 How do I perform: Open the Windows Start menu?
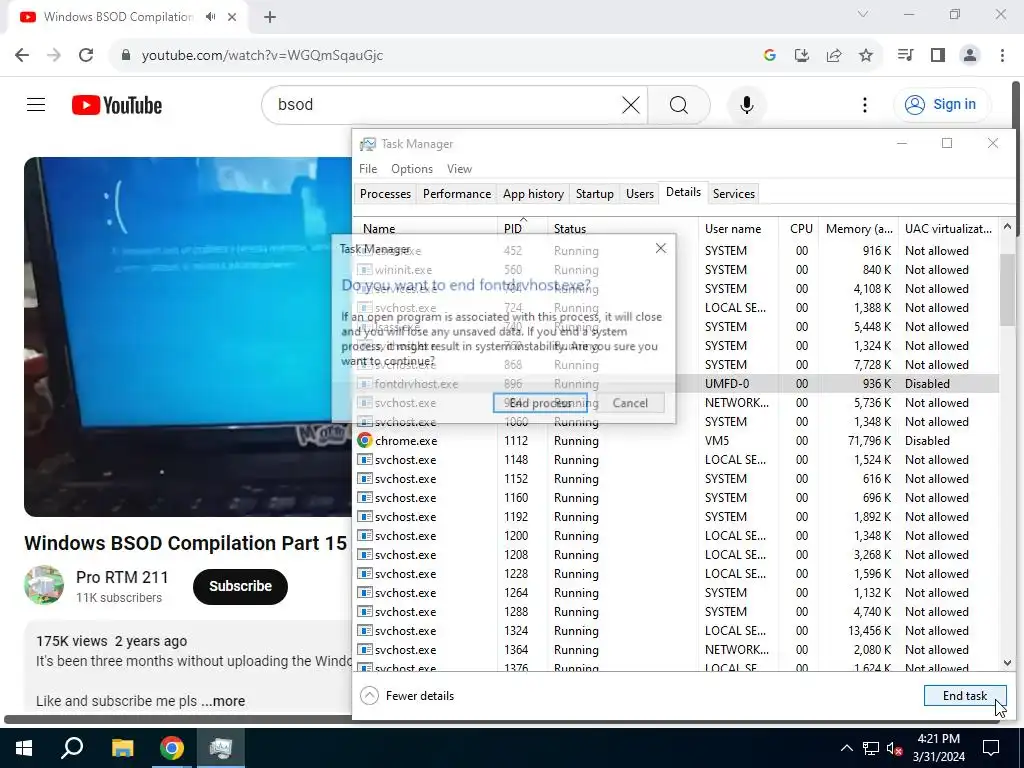(24, 748)
